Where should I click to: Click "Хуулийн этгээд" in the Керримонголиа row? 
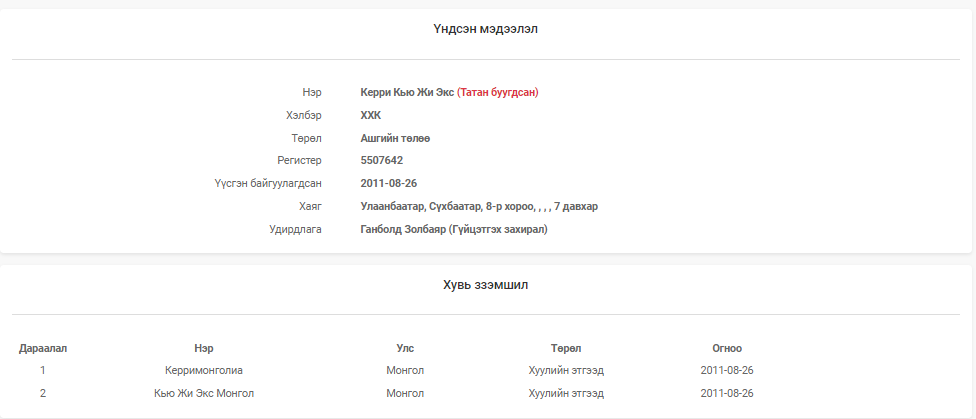click(566, 370)
